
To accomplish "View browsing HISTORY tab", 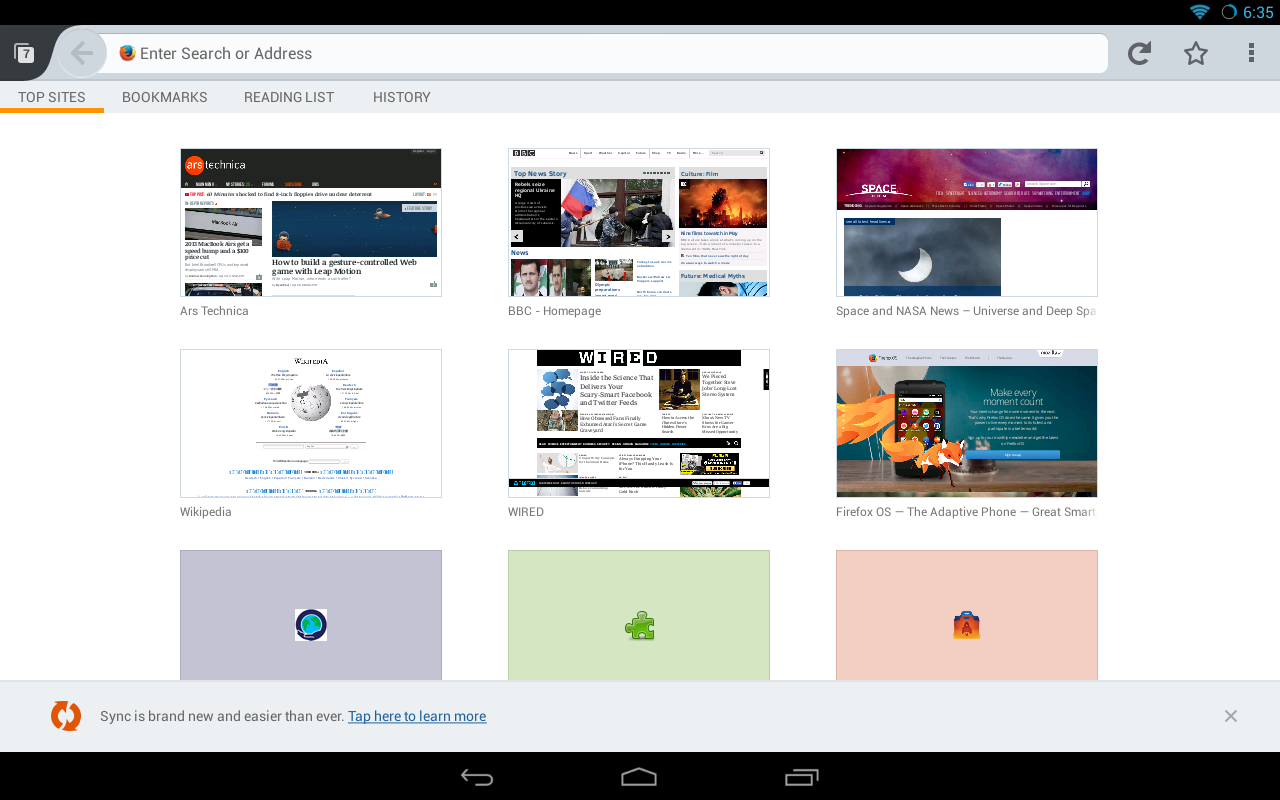I will (401, 97).
